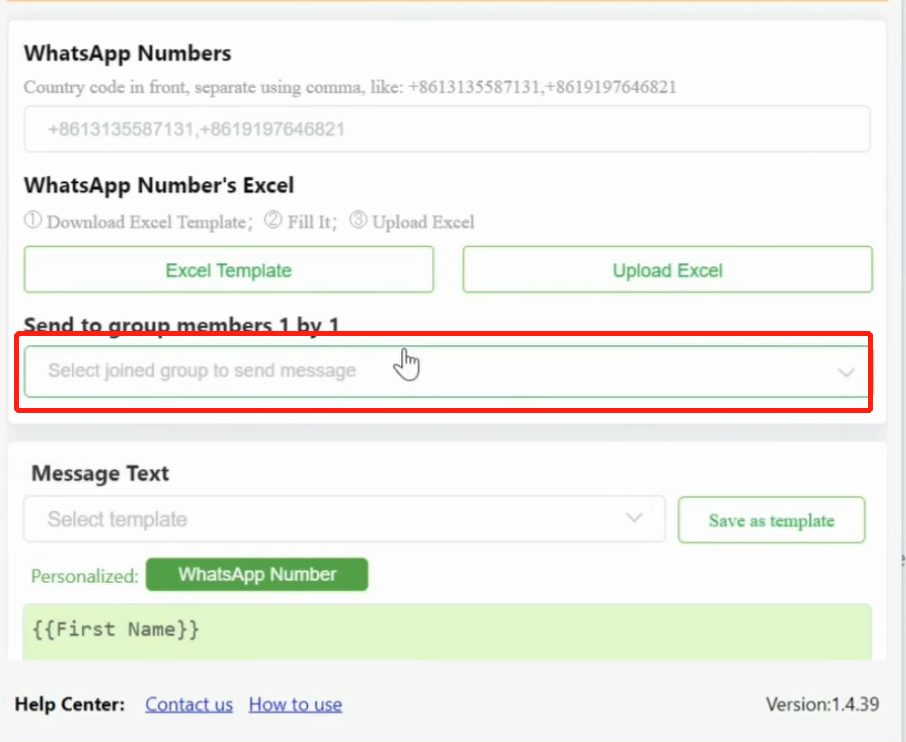Screen dimensions: 906x742
Task: Expand group dropdown with chevron arrow
Action: click(x=846, y=373)
